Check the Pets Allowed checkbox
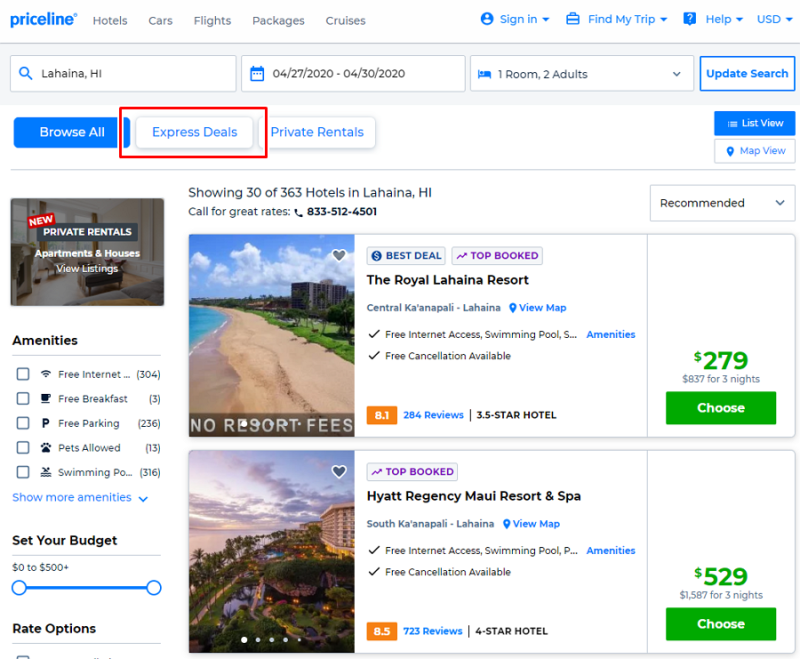The image size is (800, 659). [x=23, y=447]
